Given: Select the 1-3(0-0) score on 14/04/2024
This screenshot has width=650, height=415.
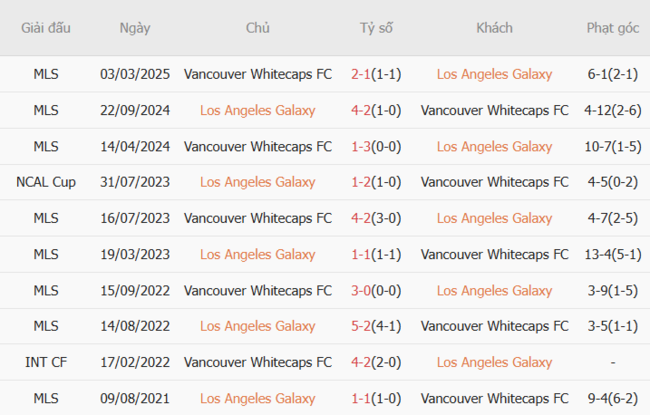Looking at the screenshot, I should click(376, 146).
